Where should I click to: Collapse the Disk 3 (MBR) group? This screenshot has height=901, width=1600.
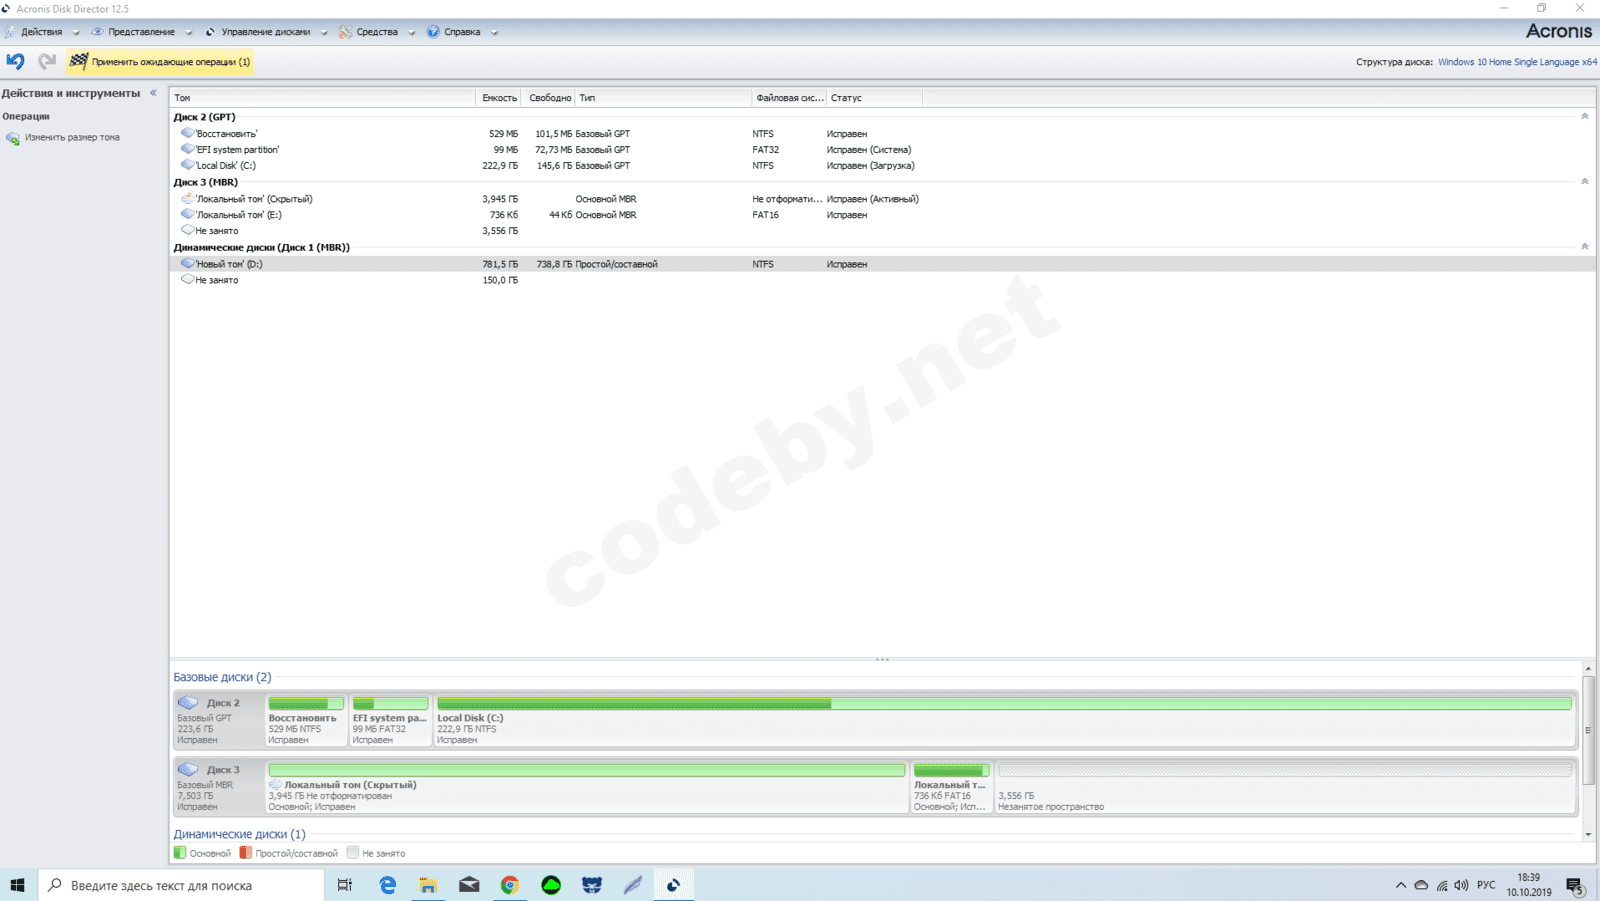click(1584, 182)
